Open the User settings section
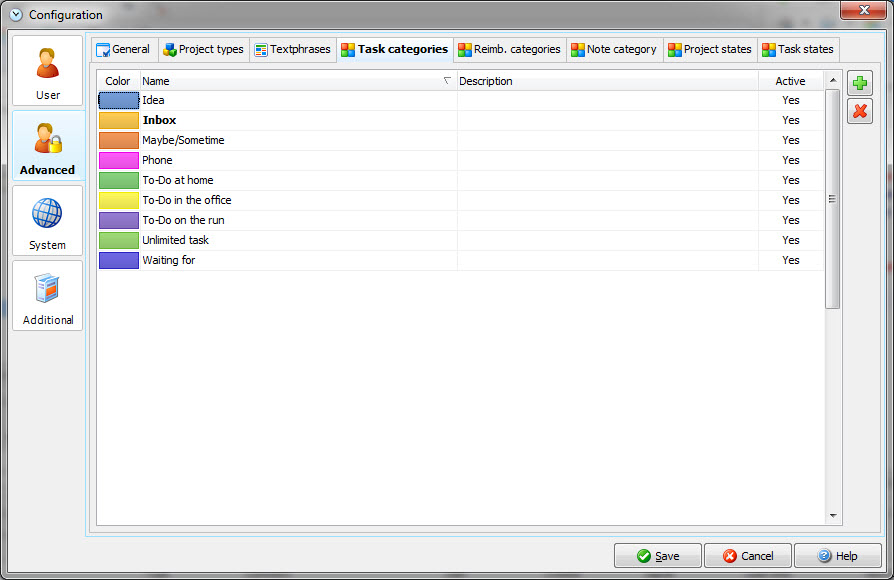The height and width of the screenshot is (580, 894). pos(47,71)
